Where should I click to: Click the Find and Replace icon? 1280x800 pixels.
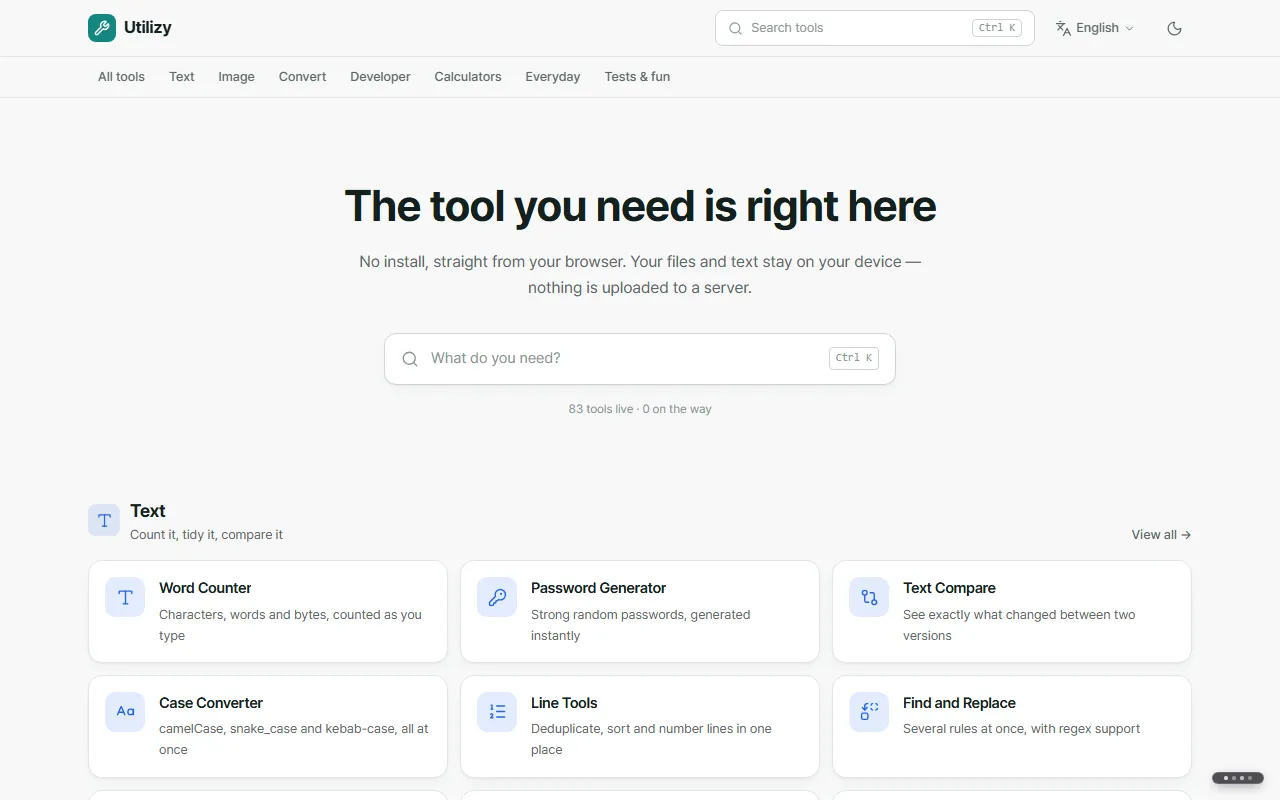coord(869,712)
